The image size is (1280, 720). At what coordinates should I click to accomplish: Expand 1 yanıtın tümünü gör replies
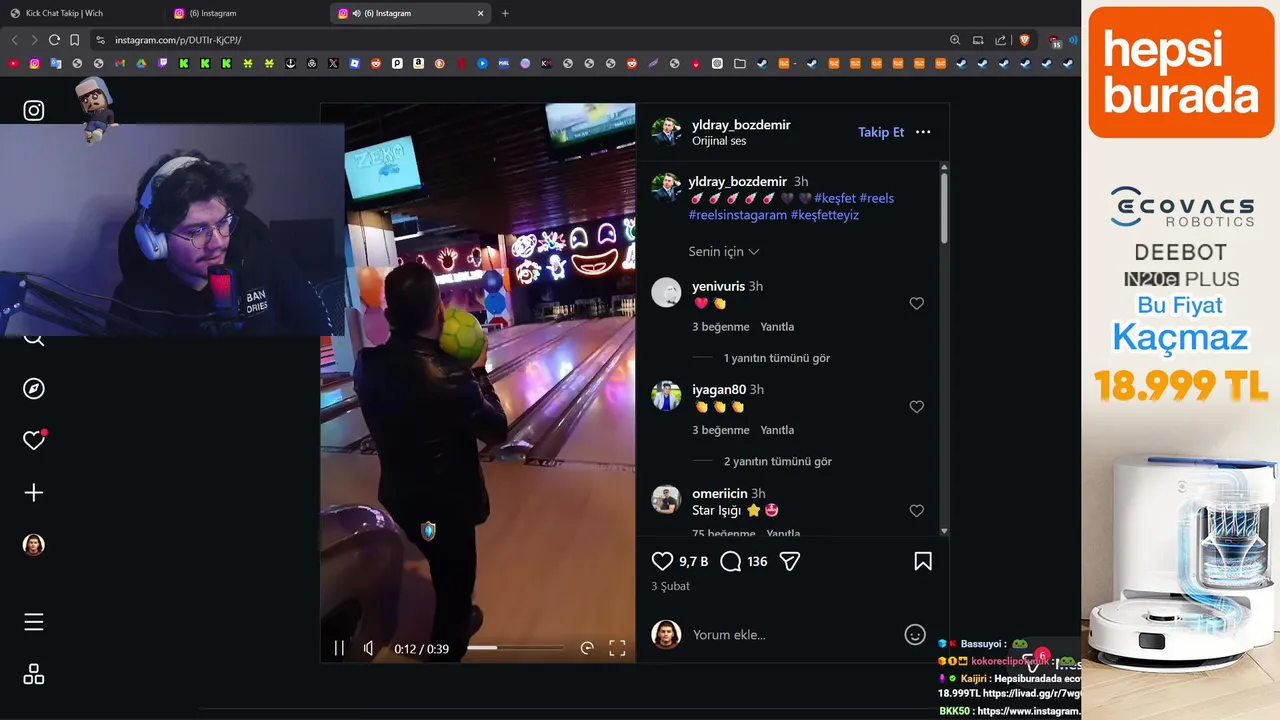(x=777, y=358)
